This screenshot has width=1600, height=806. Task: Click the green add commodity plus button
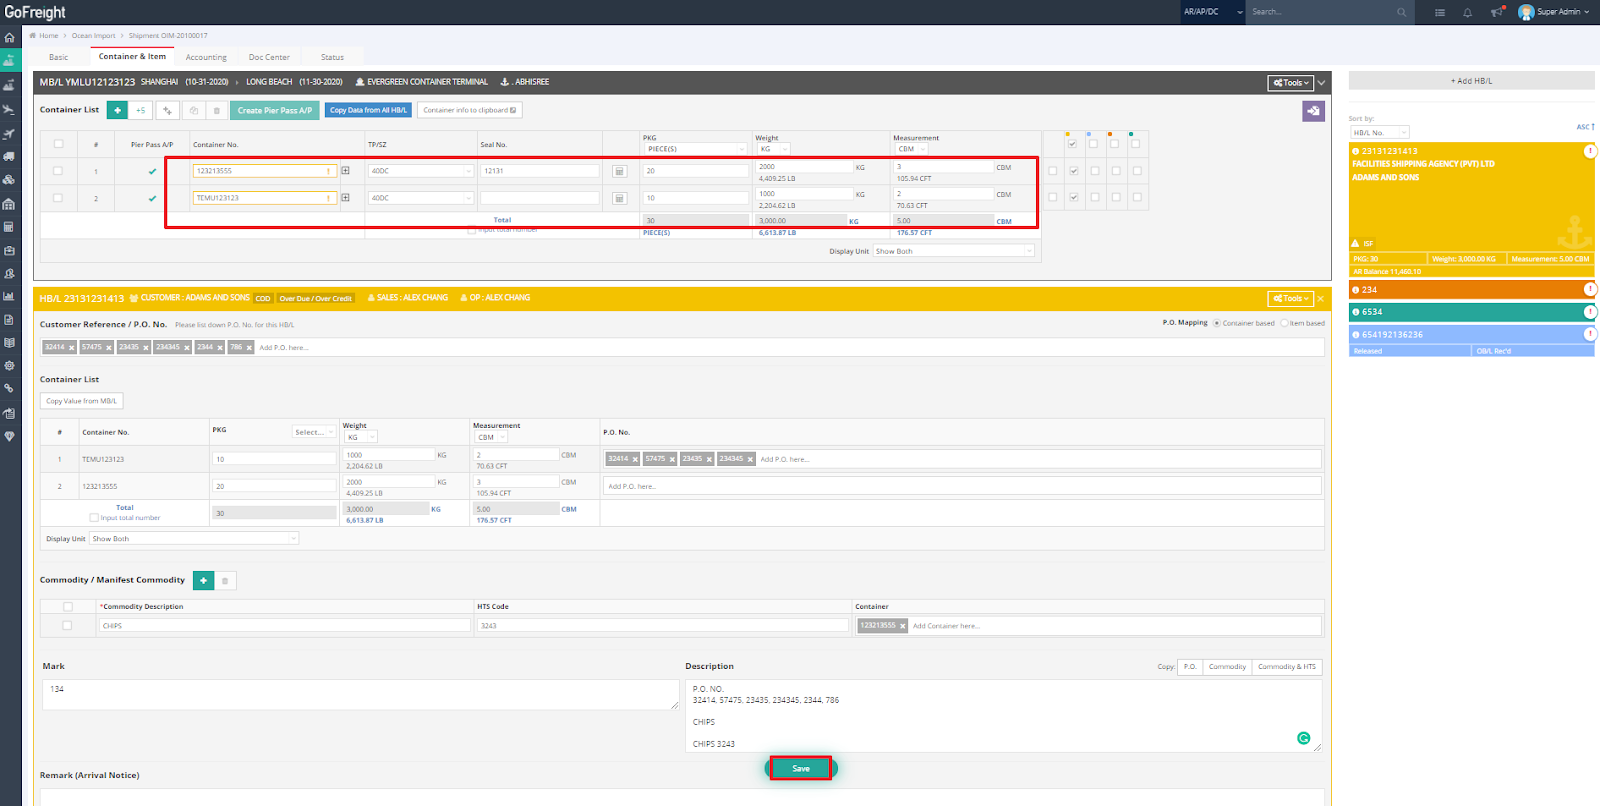[203, 580]
